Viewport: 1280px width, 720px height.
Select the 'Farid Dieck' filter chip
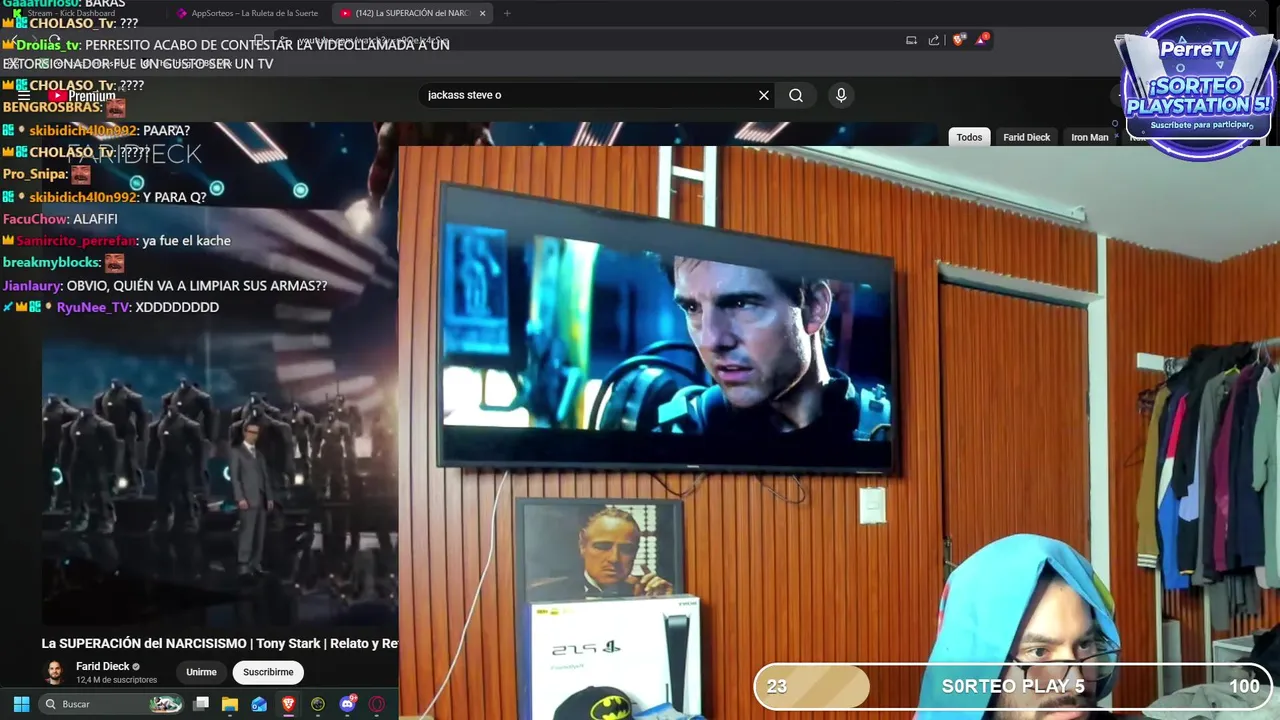pyautogui.click(x=1027, y=137)
